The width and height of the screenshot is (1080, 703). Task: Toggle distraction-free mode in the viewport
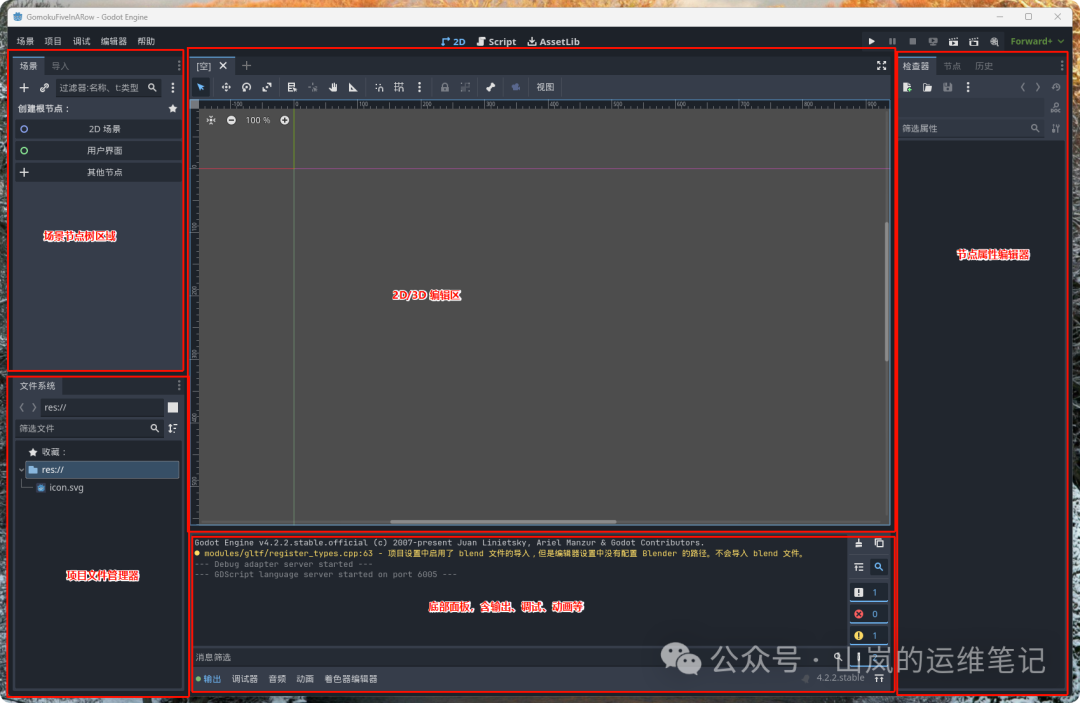coord(881,66)
